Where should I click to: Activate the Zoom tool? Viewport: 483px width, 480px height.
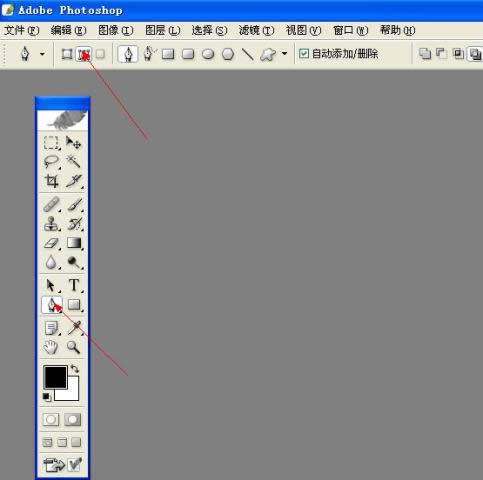pyautogui.click(x=73, y=347)
